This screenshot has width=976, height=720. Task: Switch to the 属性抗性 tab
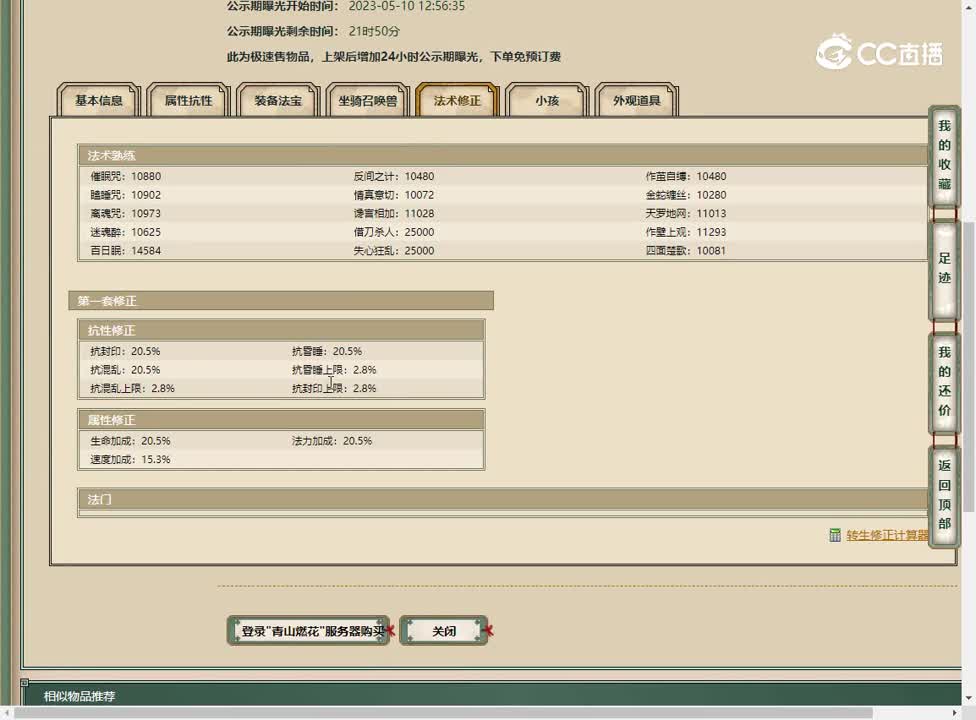[x=188, y=100]
